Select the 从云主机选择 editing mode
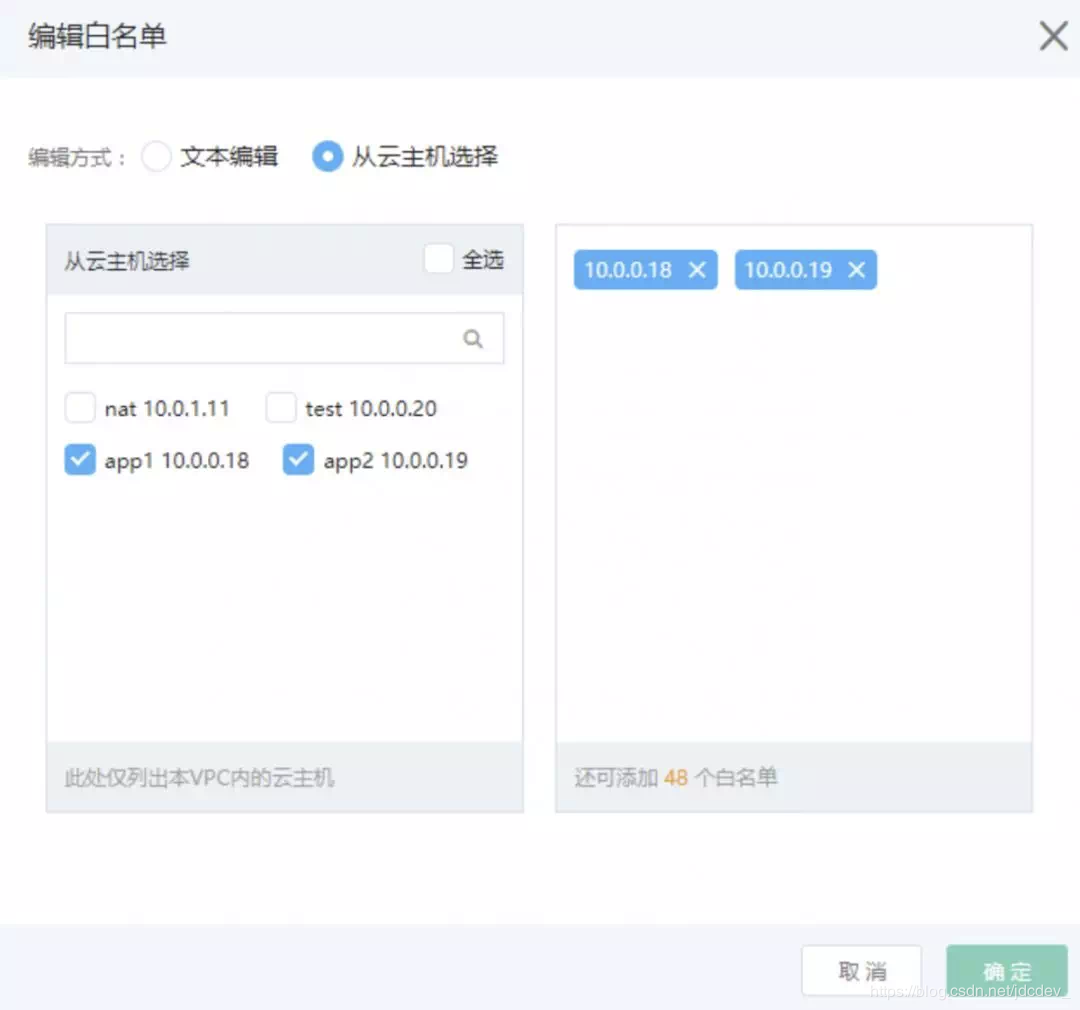The image size is (1080, 1010). (x=327, y=156)
